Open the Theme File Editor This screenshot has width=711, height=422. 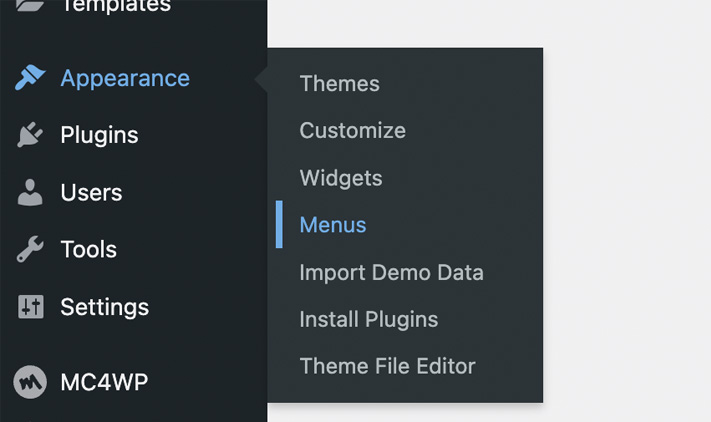point(387,366)
